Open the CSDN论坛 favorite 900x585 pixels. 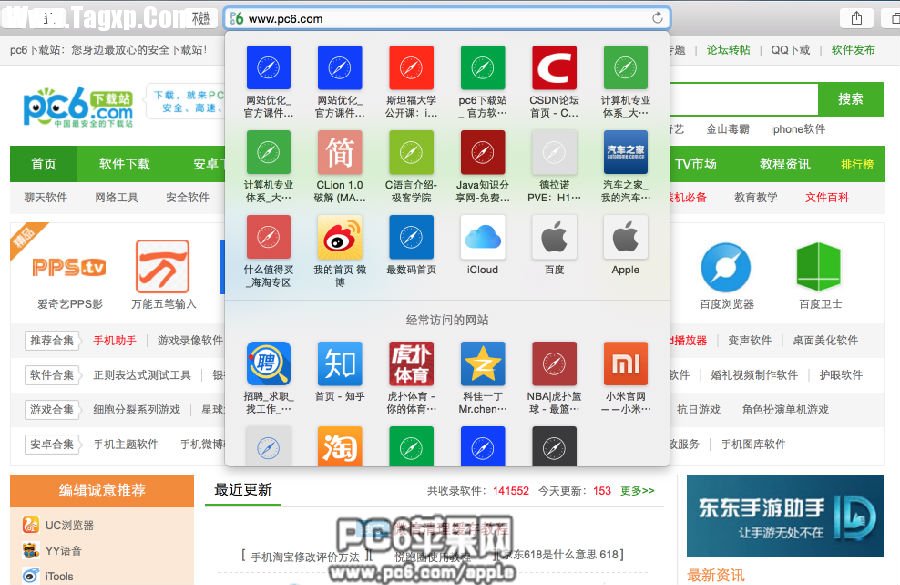554,68
